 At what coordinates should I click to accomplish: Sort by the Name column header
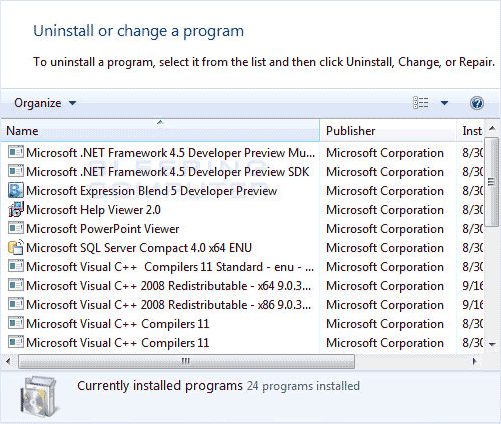pos(160,131)
